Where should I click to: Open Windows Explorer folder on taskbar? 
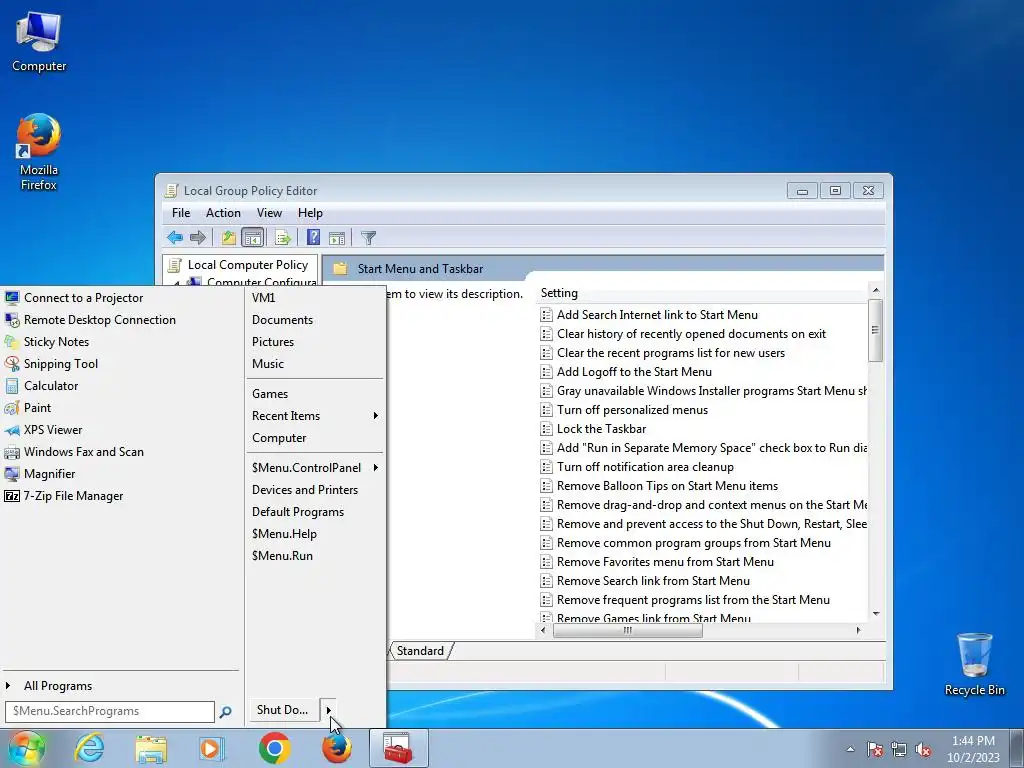pyautogui.click(x=151, y=748)
